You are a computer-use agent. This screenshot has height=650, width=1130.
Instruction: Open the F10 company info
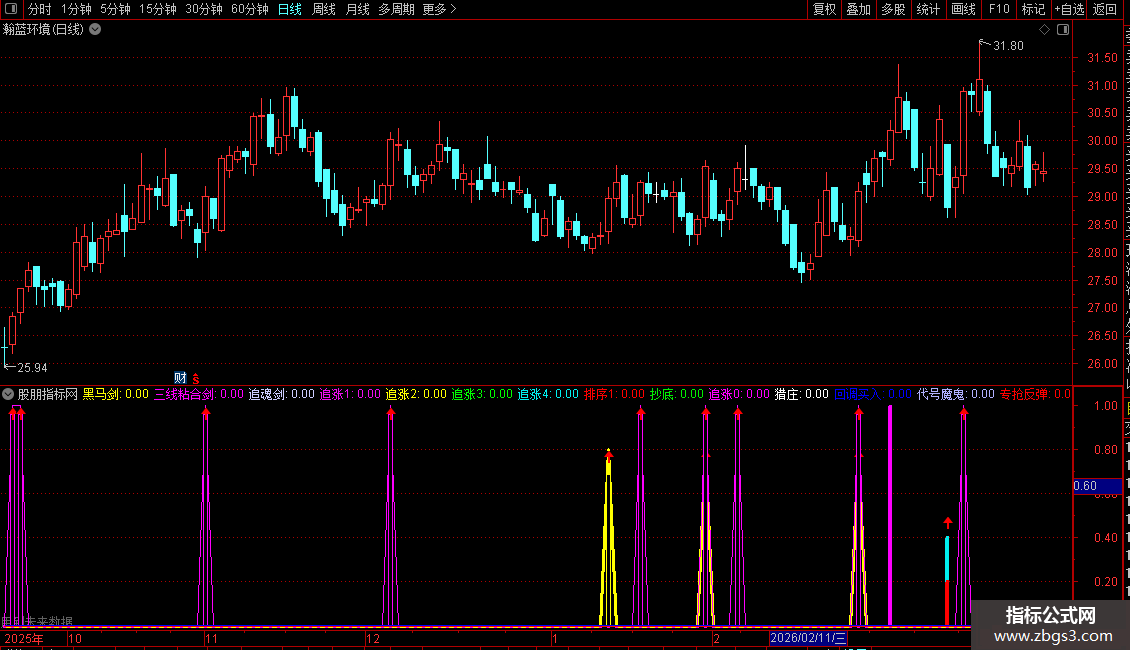point(999,9)
